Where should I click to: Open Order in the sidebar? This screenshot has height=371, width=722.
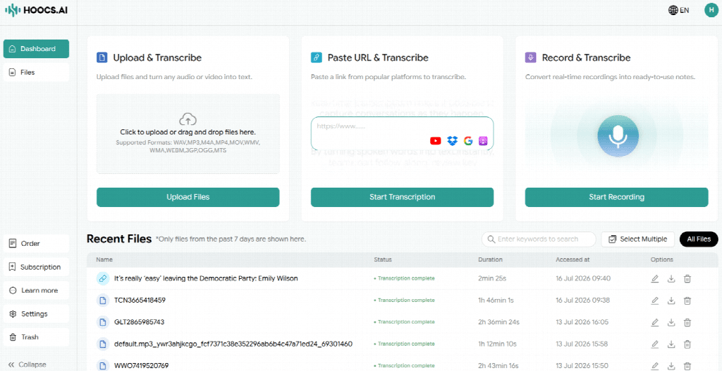coord(36,243)
